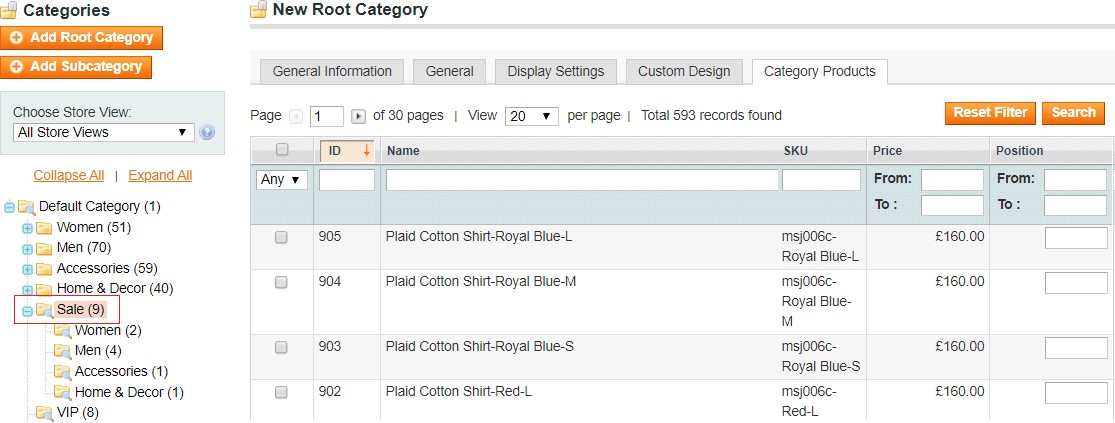The height and width of the screenshot is (423, 1115).
Task: Click previous page arrow icon
Action: (x=296, y=116)
